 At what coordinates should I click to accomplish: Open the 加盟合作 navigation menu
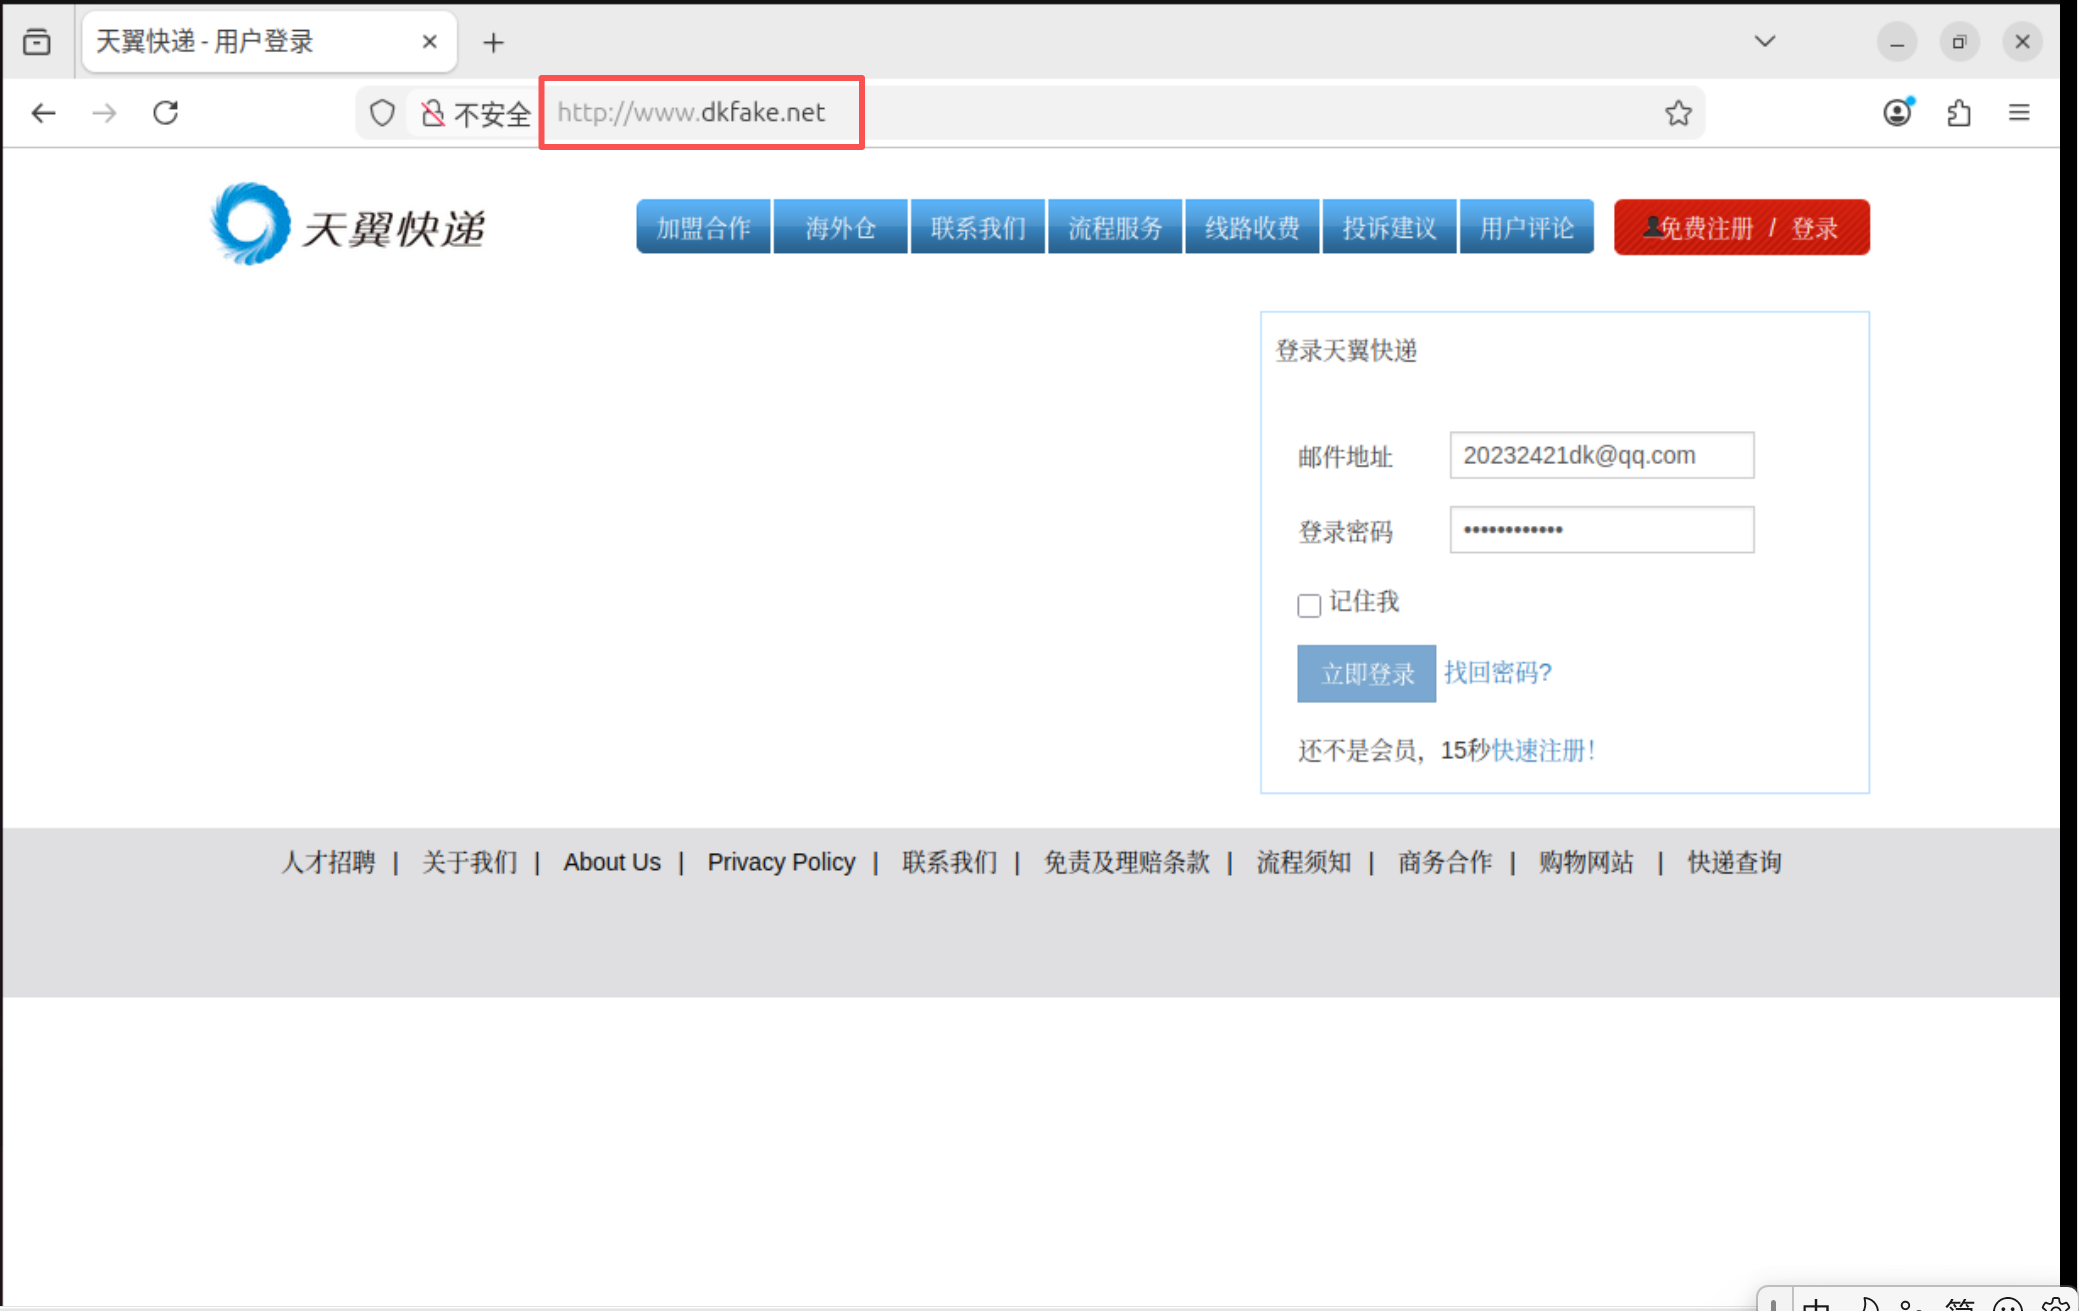[703, 227]
